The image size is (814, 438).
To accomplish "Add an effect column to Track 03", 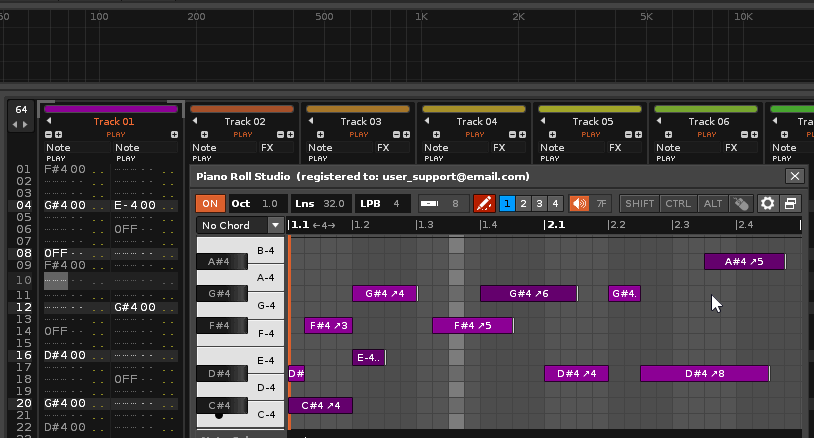I will tap(406, 134).
